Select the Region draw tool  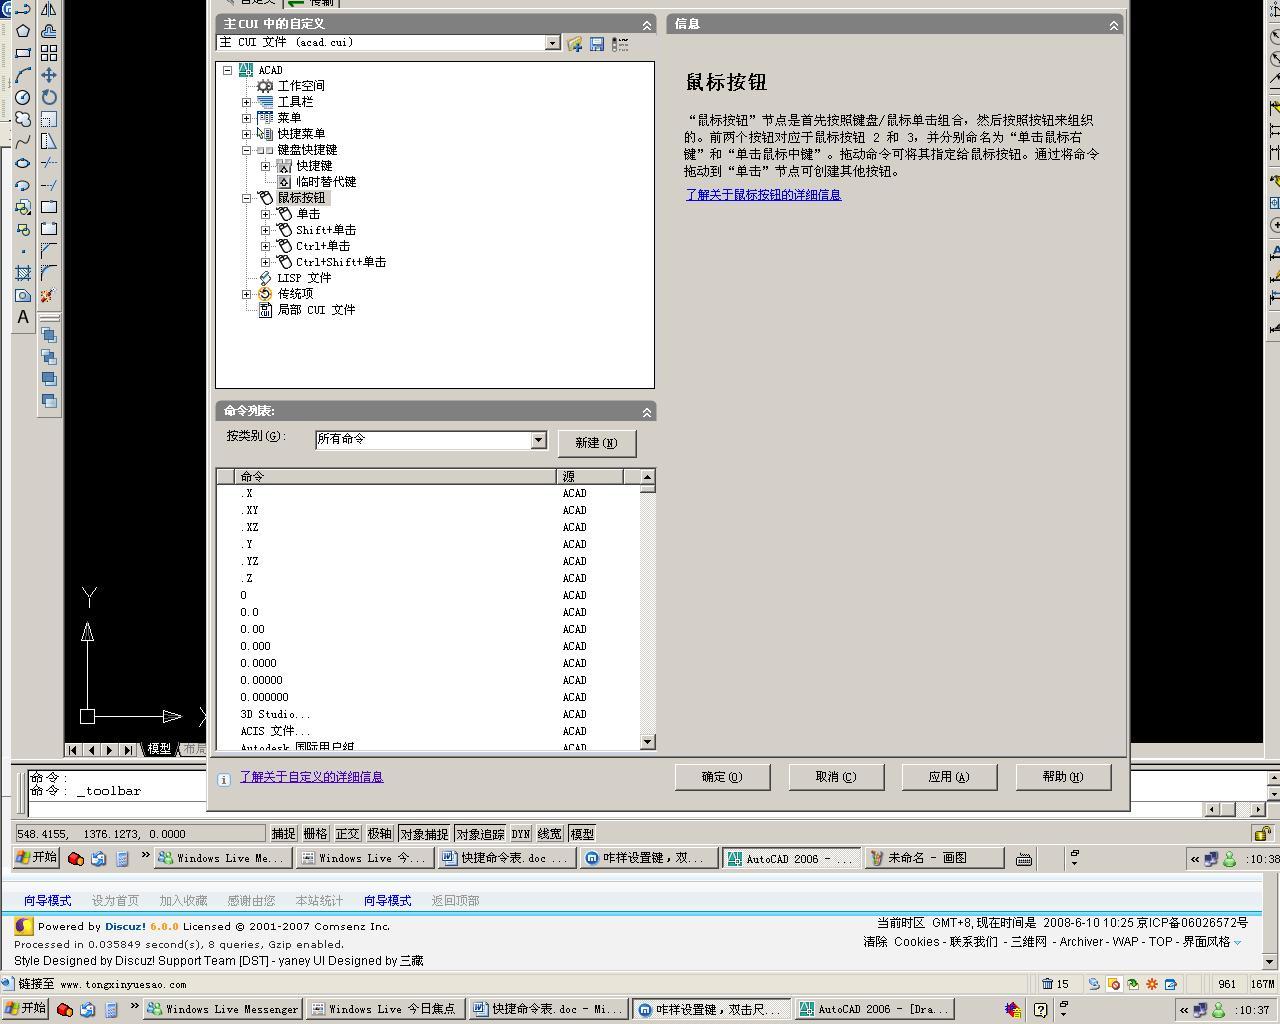(x=23, y=295)
